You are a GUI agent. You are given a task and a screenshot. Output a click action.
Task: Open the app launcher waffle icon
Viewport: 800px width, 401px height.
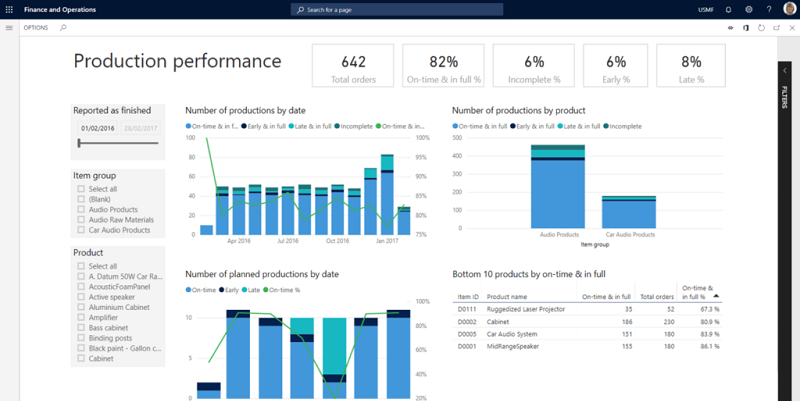point(9,9)
